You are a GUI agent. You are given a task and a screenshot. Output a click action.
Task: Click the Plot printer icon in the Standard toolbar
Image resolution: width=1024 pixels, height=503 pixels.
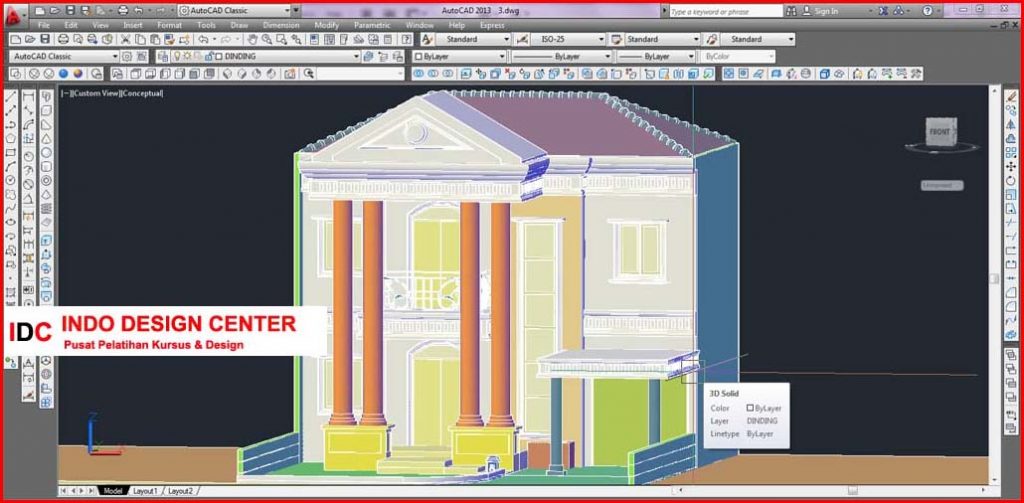point(63,39)
